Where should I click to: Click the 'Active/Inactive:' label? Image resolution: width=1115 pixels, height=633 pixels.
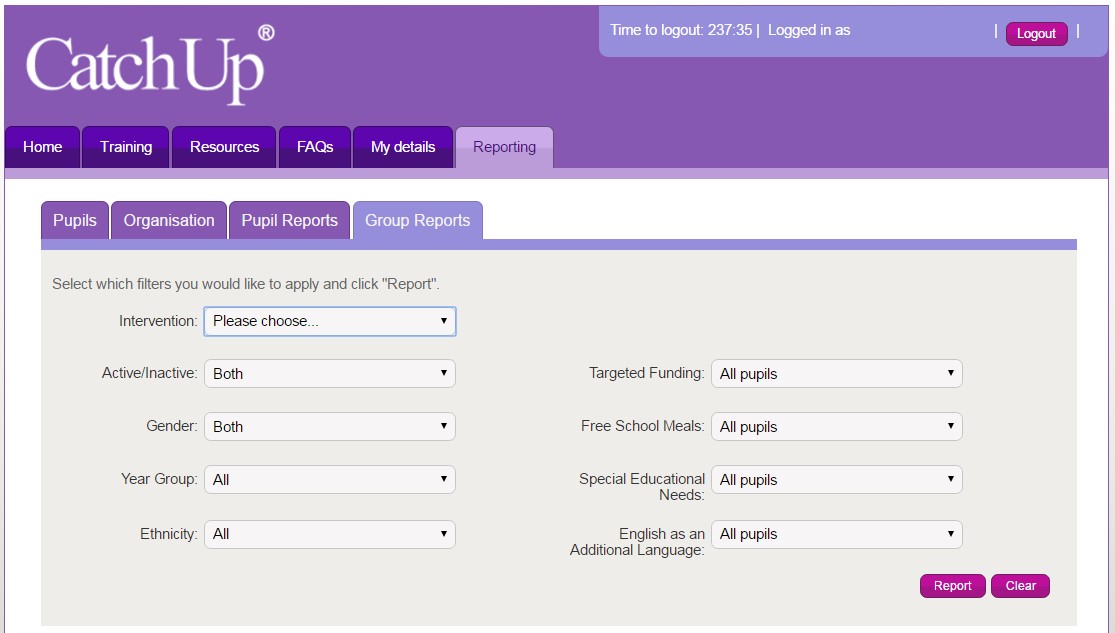point(149,373)
